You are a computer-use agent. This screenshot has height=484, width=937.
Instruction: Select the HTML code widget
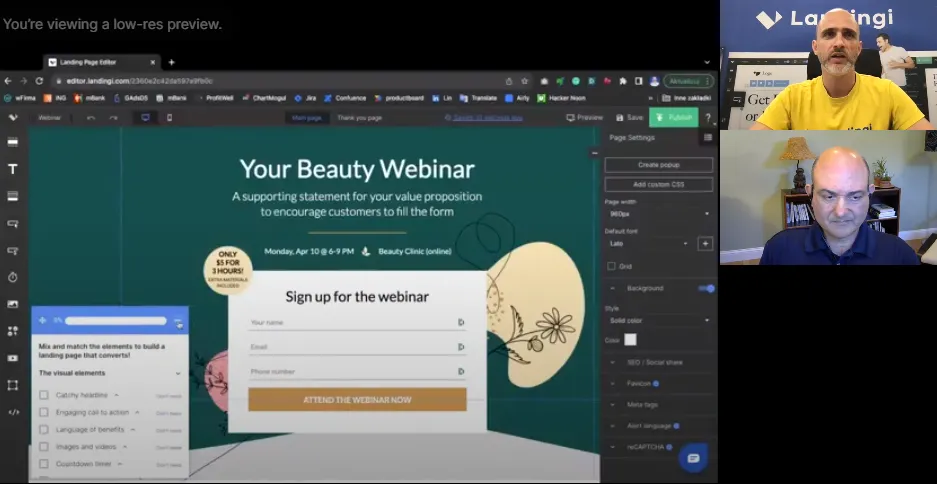click(13, 412)
